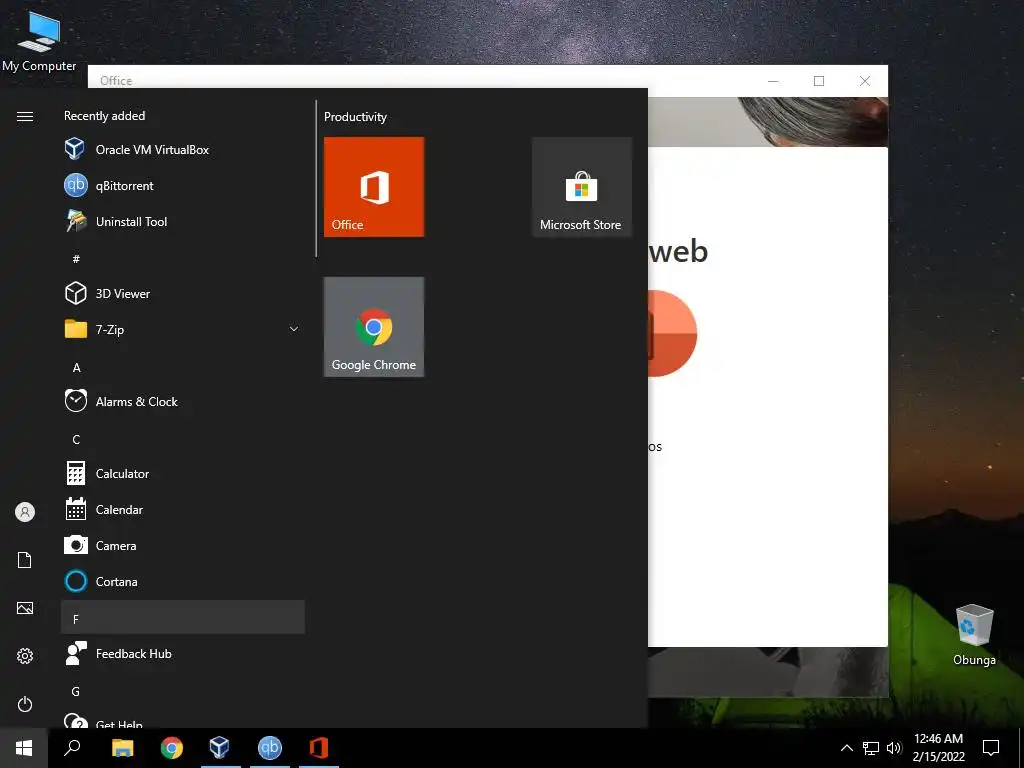The image size is (1024, 768).
Task: Select the Obunga recycle bin icon
Action: click(974, 635)
